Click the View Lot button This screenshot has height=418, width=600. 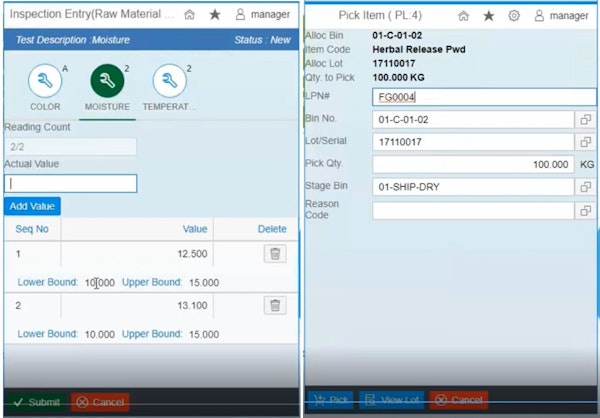pyautogui.click(x=392, y=400)
